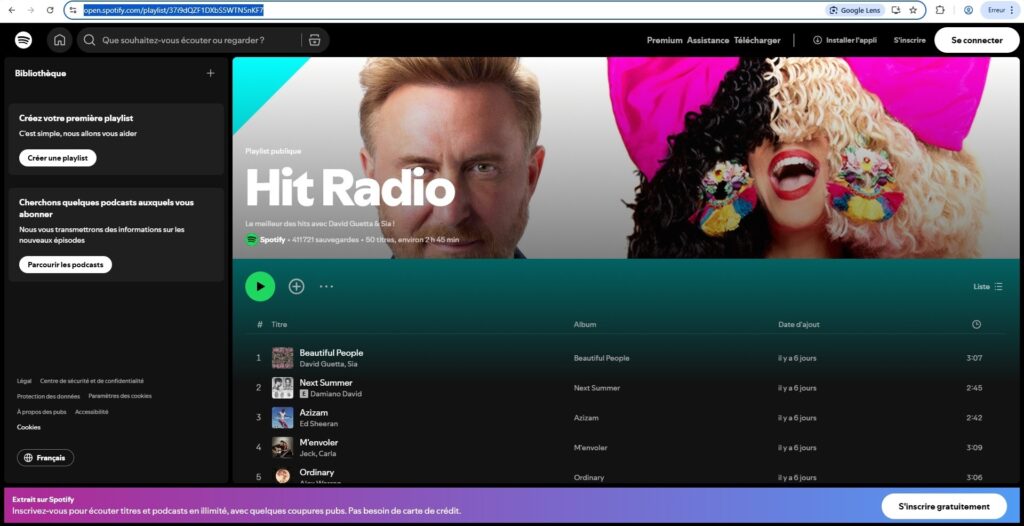The image size is (1024, 526).
Task: Open Légal footer link
Action: (24, 381)
